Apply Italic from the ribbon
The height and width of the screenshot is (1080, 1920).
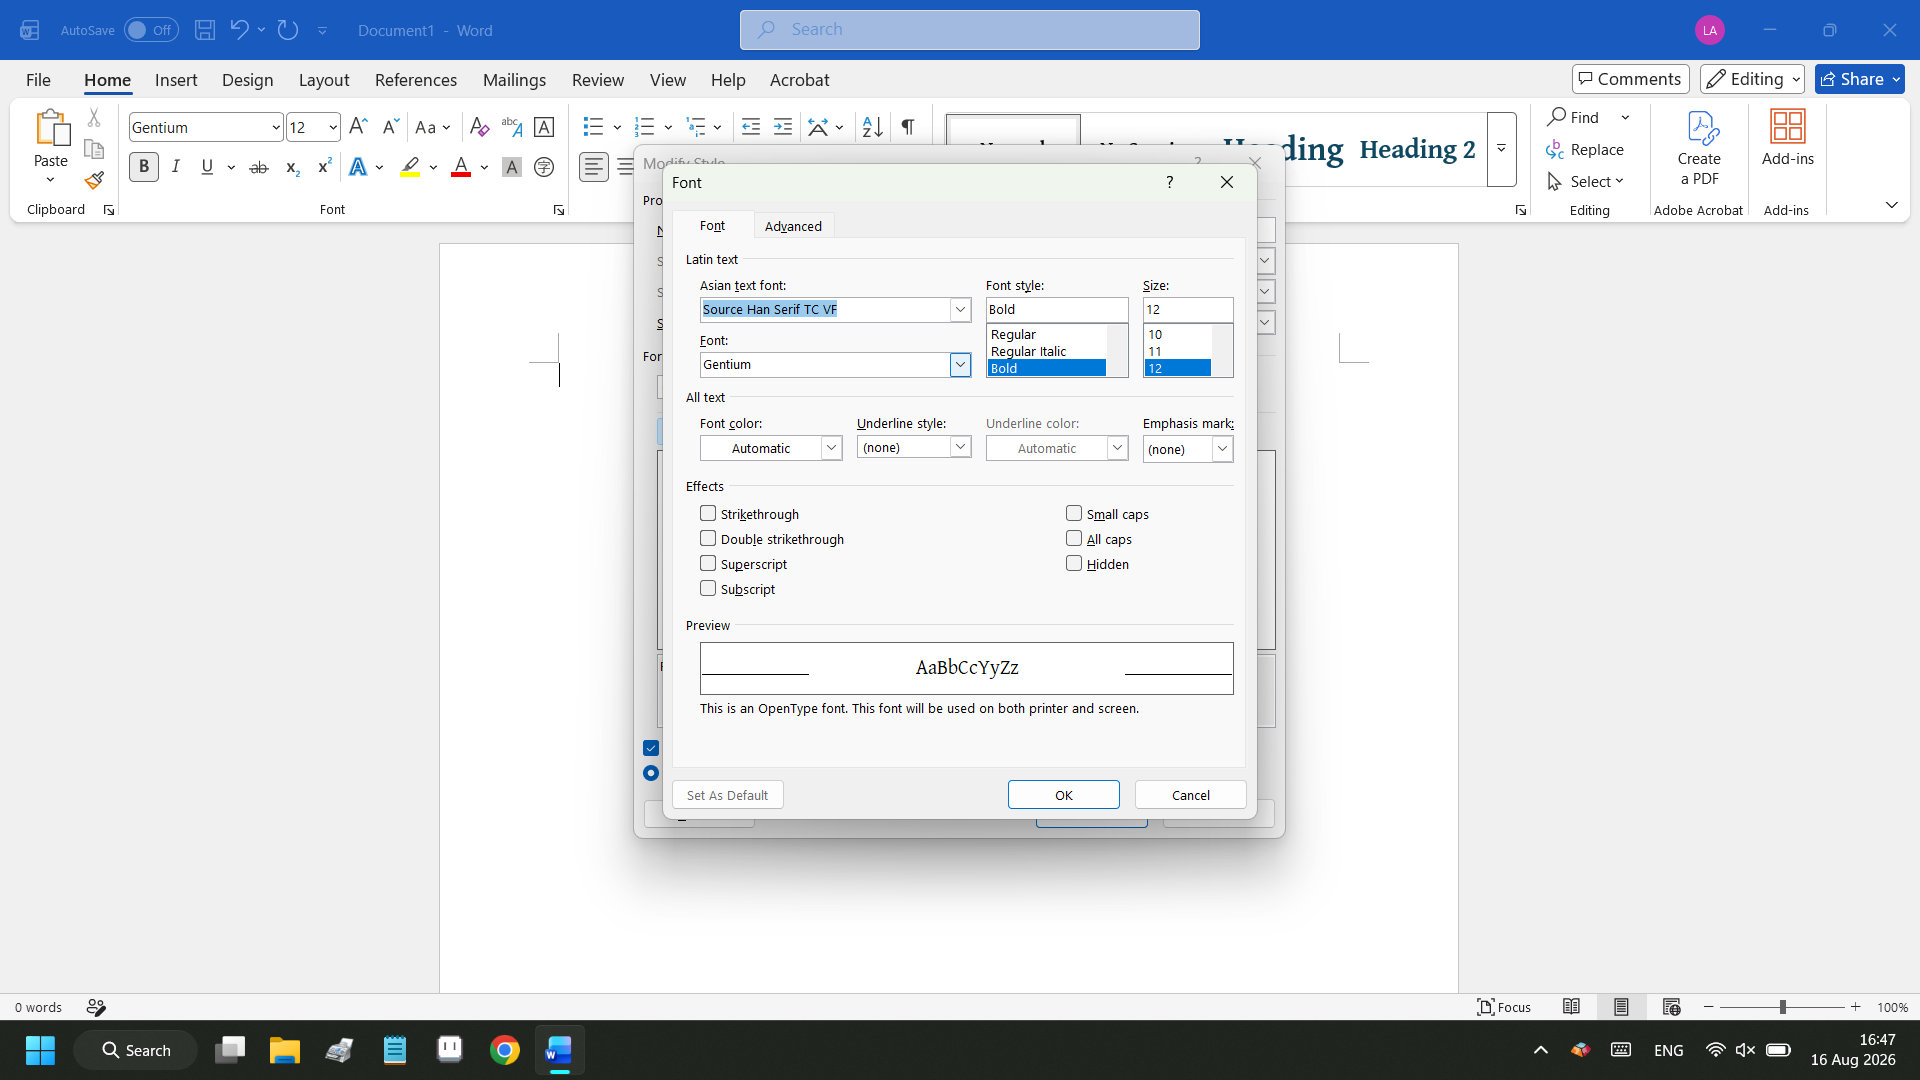(176, 167)
